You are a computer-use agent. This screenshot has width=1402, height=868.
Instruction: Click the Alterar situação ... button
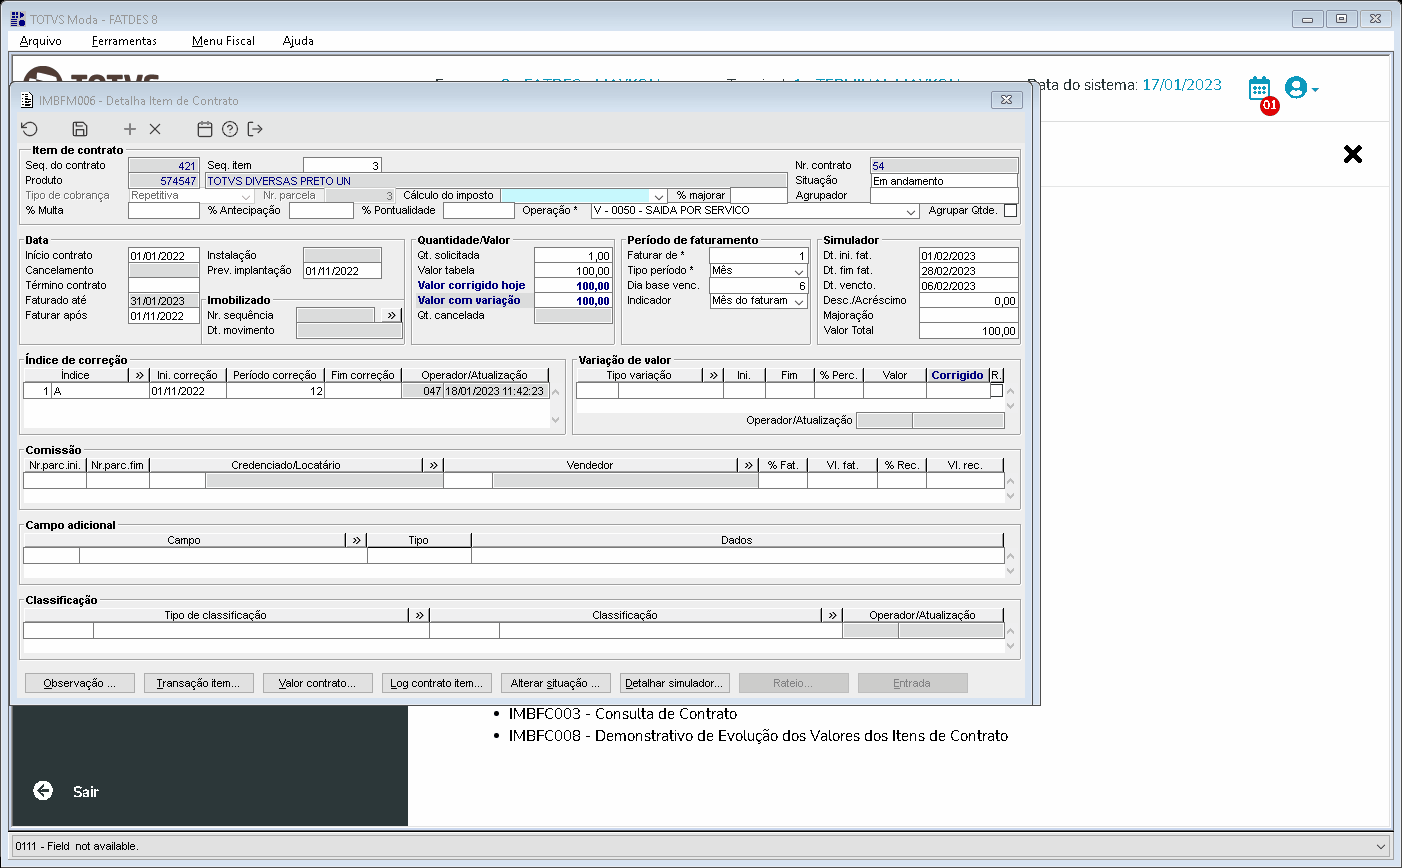[x=554, y=683]
